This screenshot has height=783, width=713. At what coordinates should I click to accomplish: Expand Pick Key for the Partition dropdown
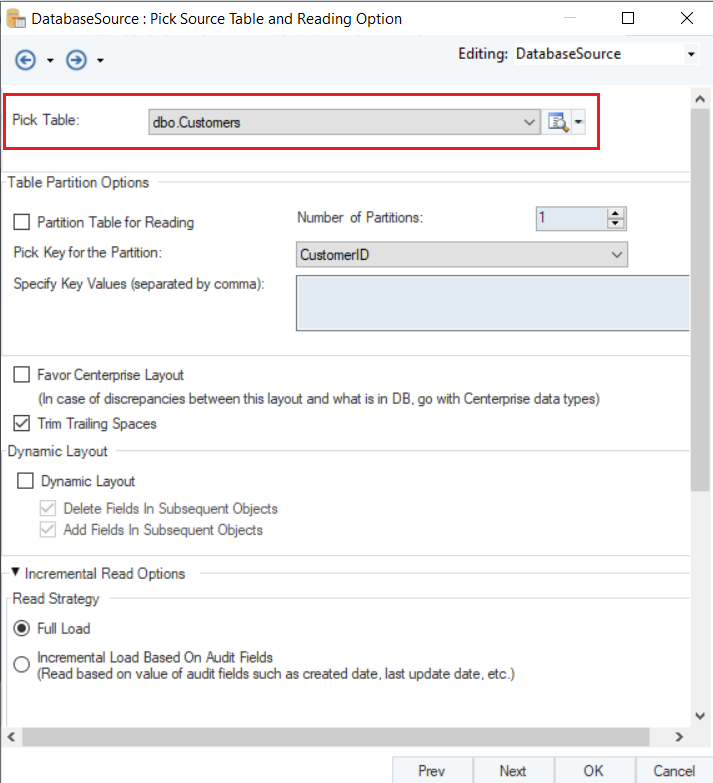coord(616,255)
